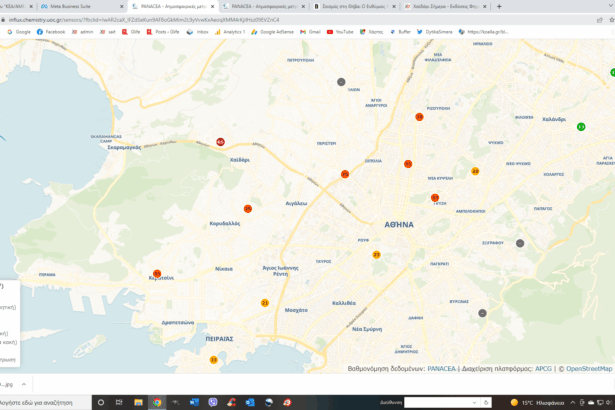Viewport: 615px width, 410px height.
Task: Select the green sensor marker near Χαλάνδρι
Action: tap(581, 127)
